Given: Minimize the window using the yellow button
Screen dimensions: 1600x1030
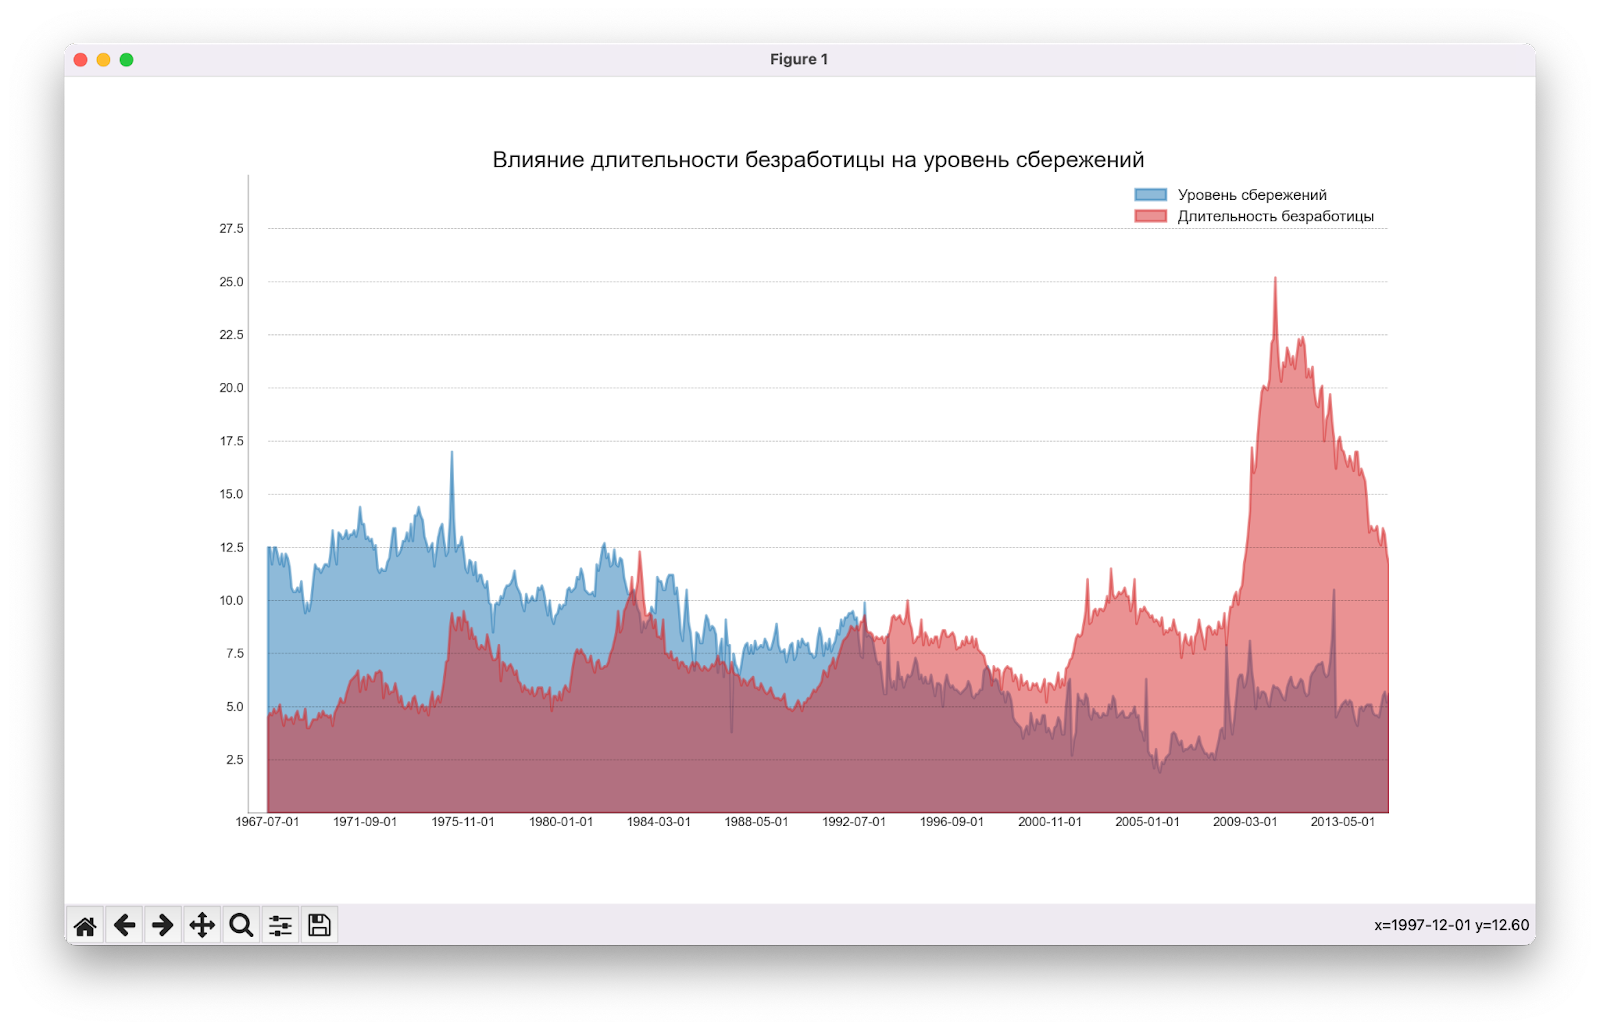Looking at the screenshot, I should tap(103, 60).
